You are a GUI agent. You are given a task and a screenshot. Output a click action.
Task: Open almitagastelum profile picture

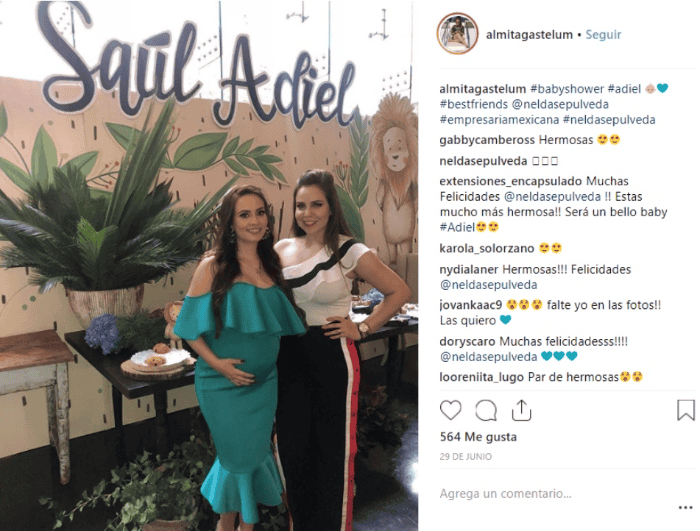458,33
